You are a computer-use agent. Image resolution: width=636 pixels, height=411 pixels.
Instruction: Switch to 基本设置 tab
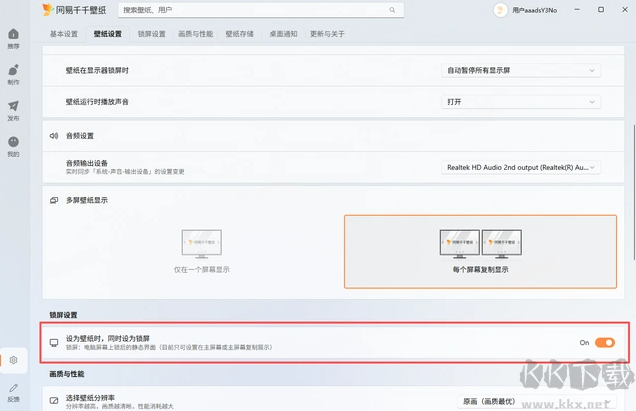pos(64,34)
